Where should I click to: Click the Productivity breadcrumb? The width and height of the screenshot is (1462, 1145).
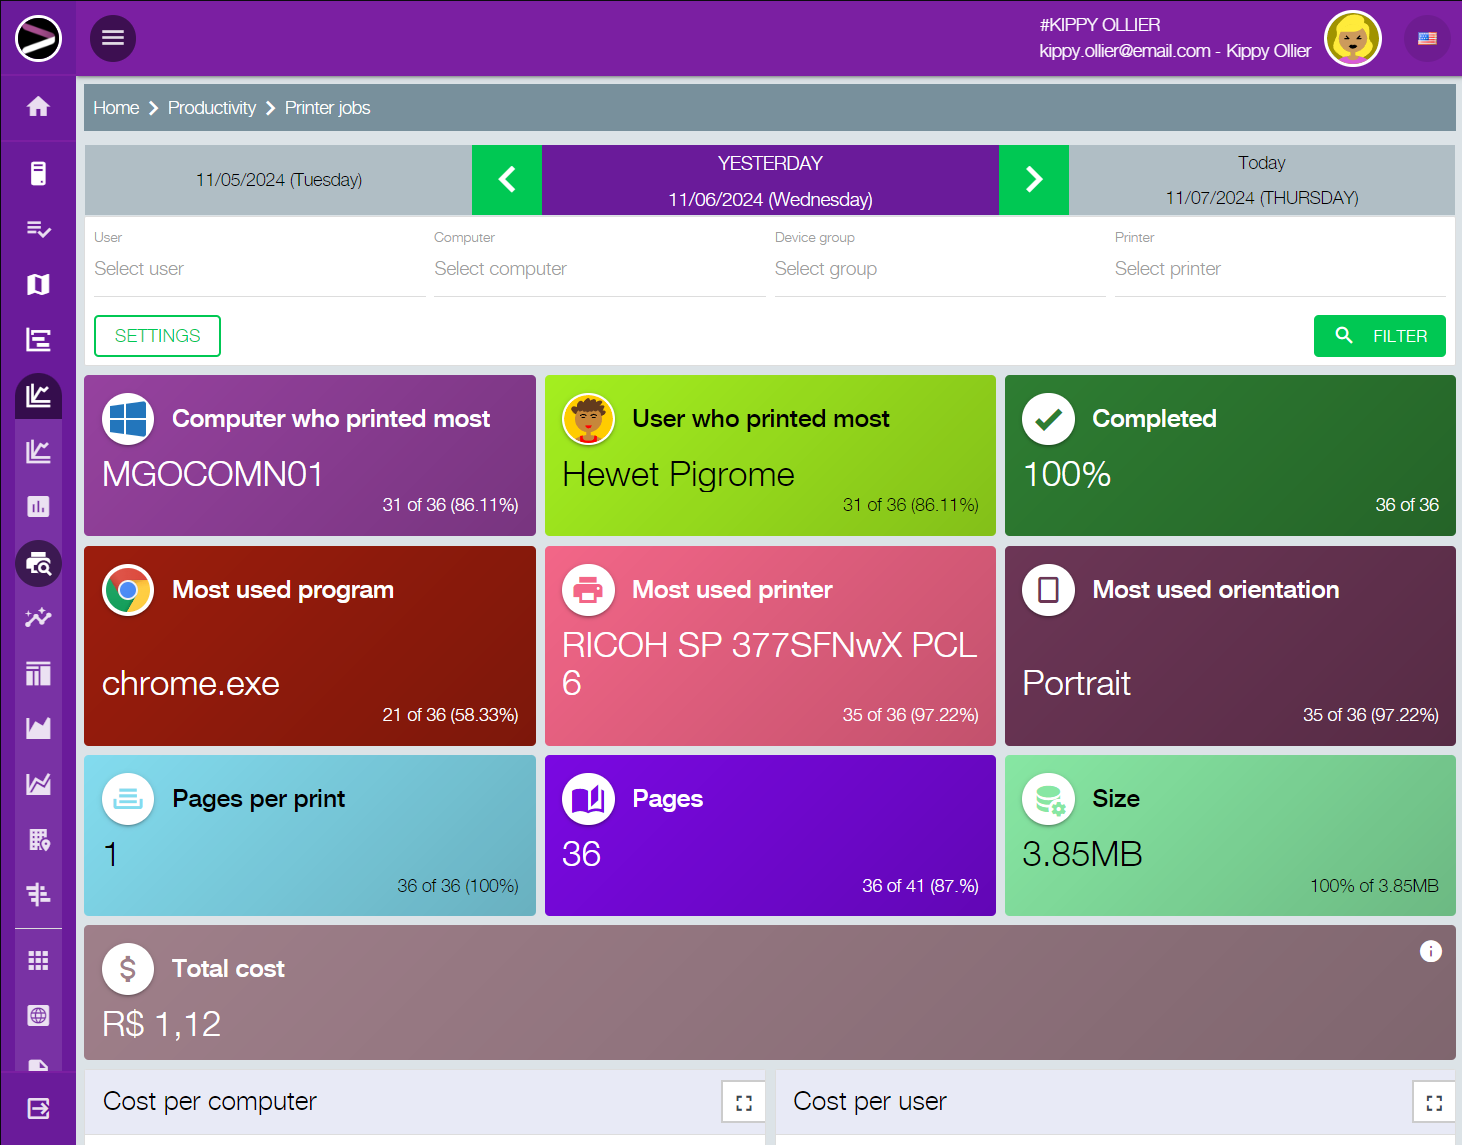pos(212,108)
